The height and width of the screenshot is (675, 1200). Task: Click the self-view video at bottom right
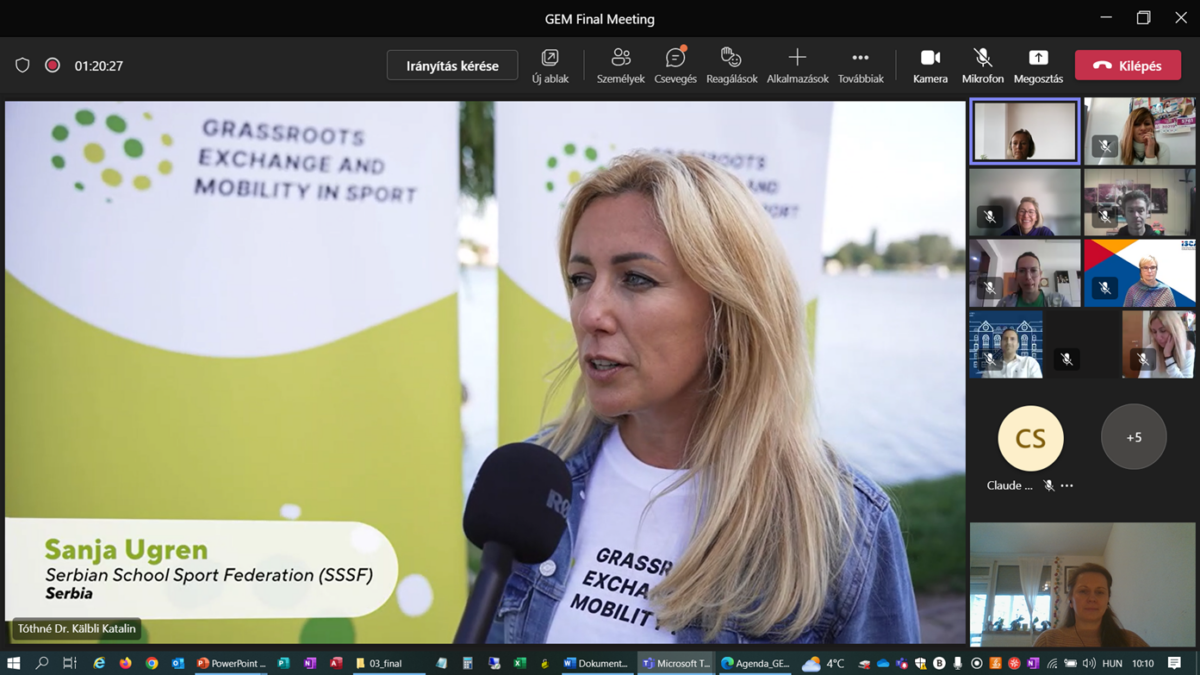coord(1082,584)
